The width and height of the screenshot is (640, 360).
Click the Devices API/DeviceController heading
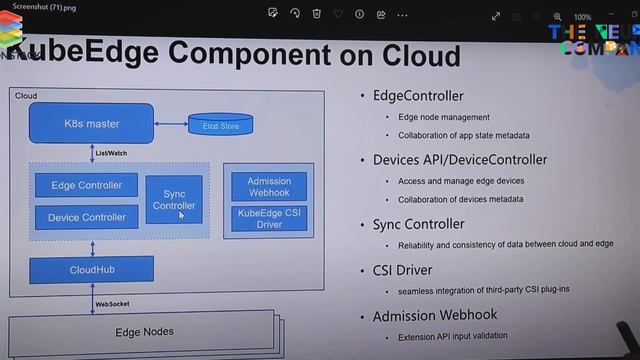pyautogui.click(x=460, y=160)
